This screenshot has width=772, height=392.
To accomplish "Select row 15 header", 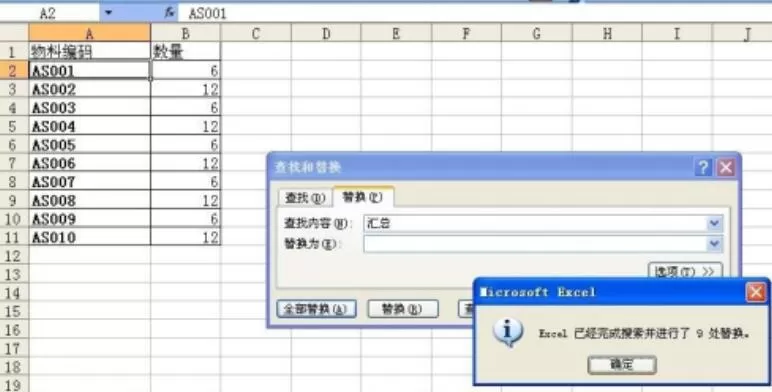I will pyautogui.click(x=14, y=311).
